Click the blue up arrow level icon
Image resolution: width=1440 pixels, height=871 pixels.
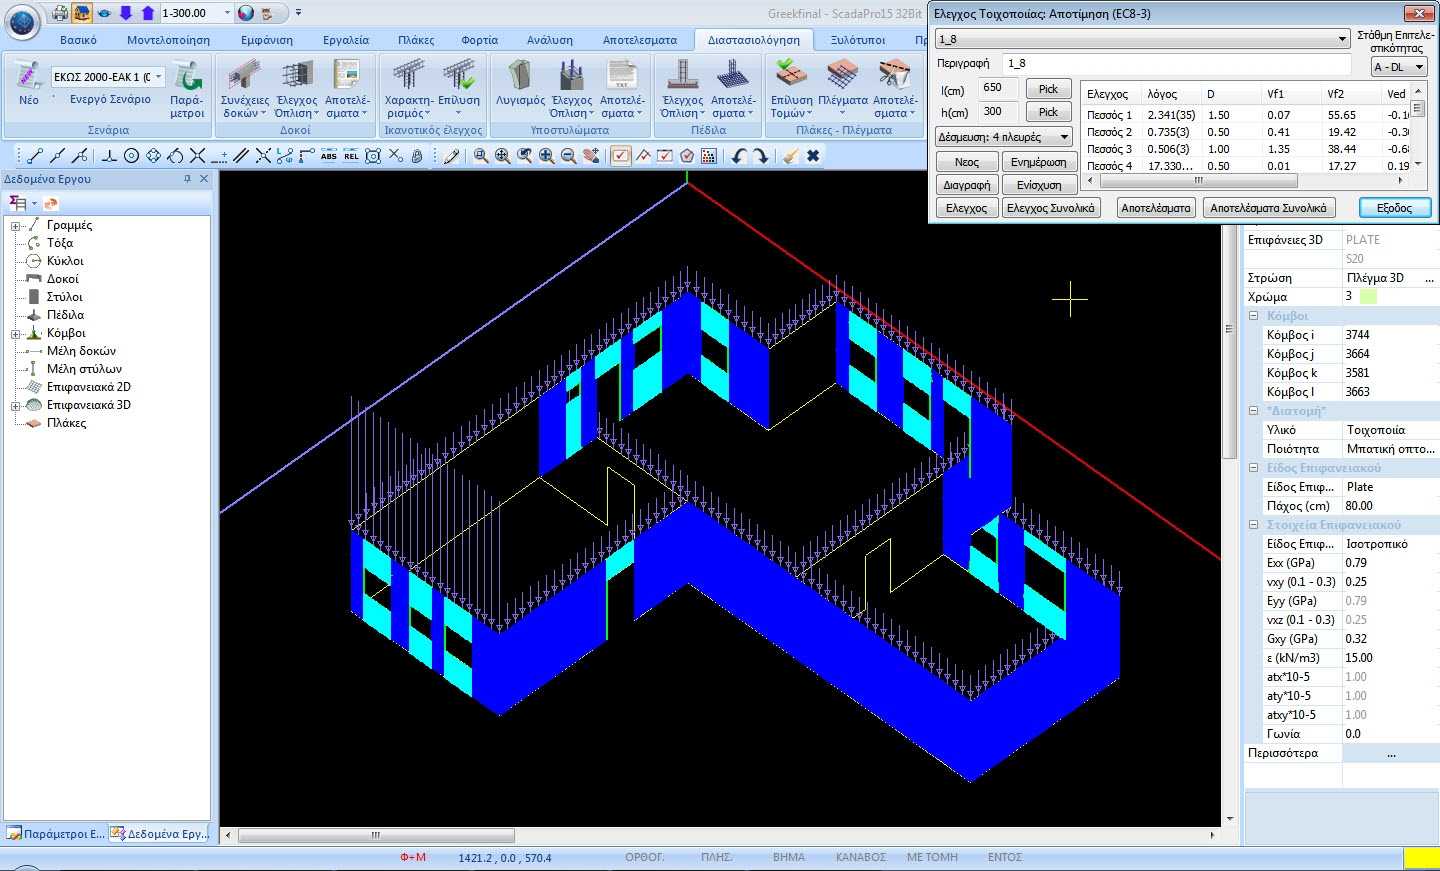[x=147, y=13]
